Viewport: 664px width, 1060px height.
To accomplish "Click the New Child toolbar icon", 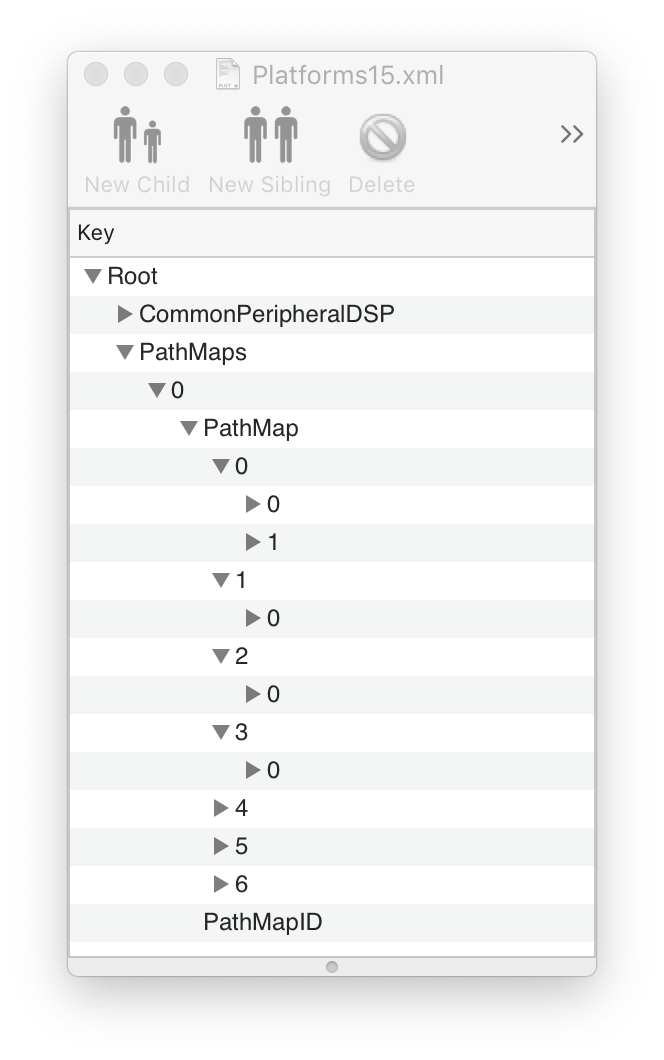I will click(x=137, y=136).
